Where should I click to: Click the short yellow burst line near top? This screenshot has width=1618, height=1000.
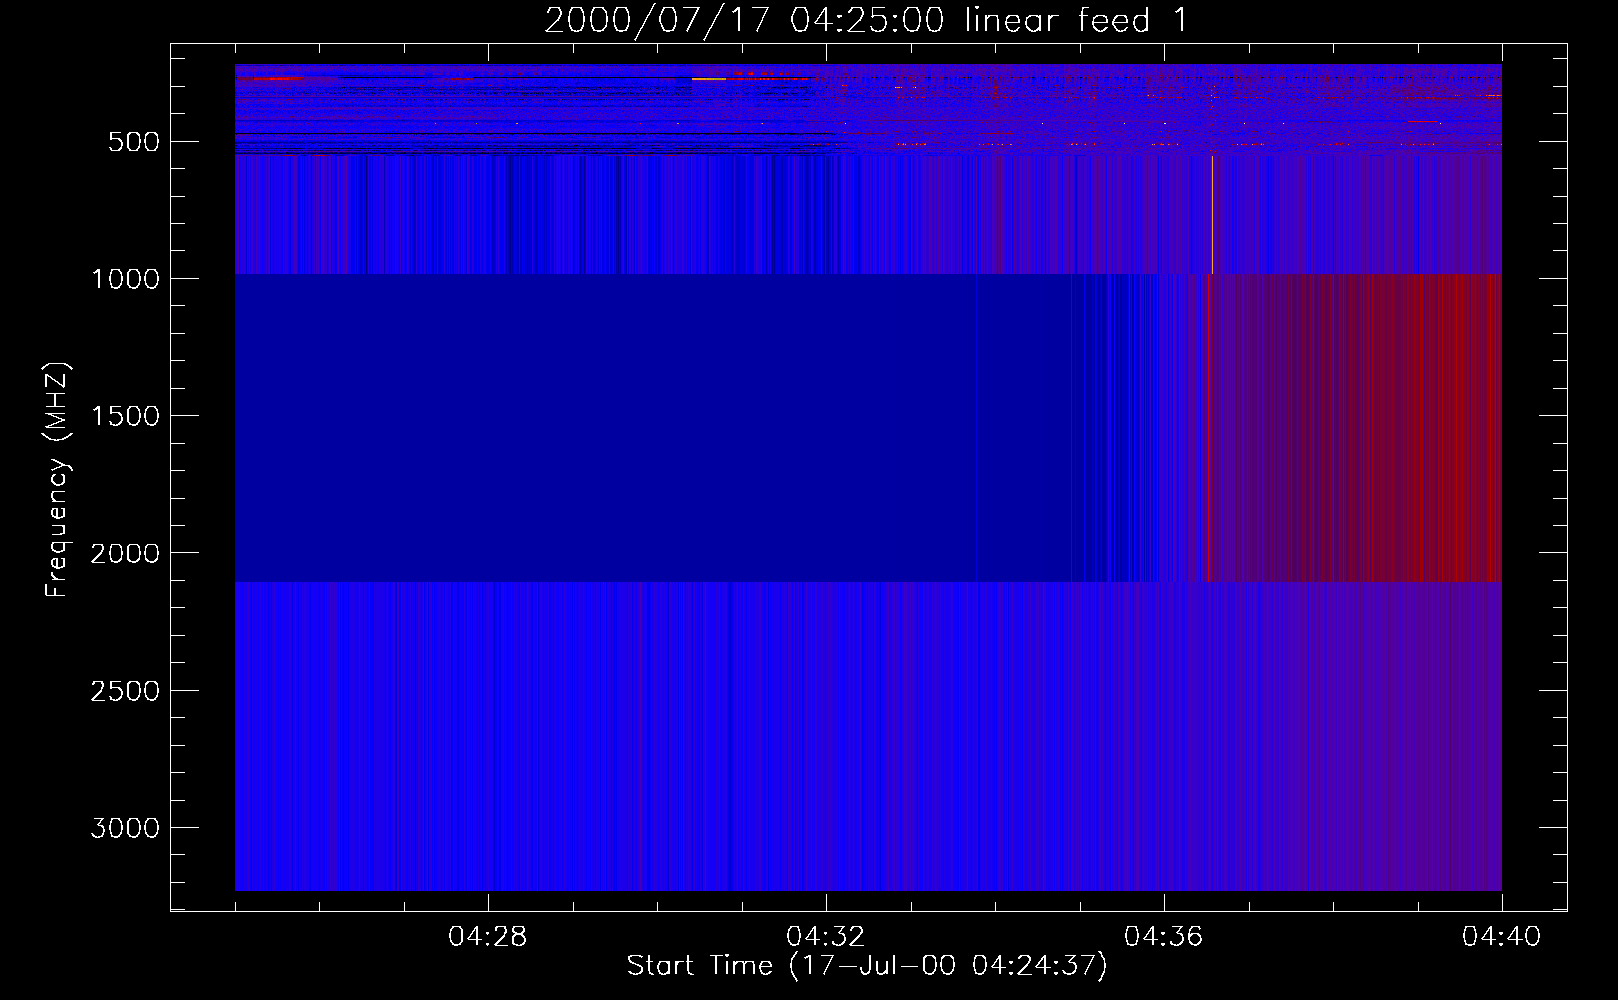[709, 78]
